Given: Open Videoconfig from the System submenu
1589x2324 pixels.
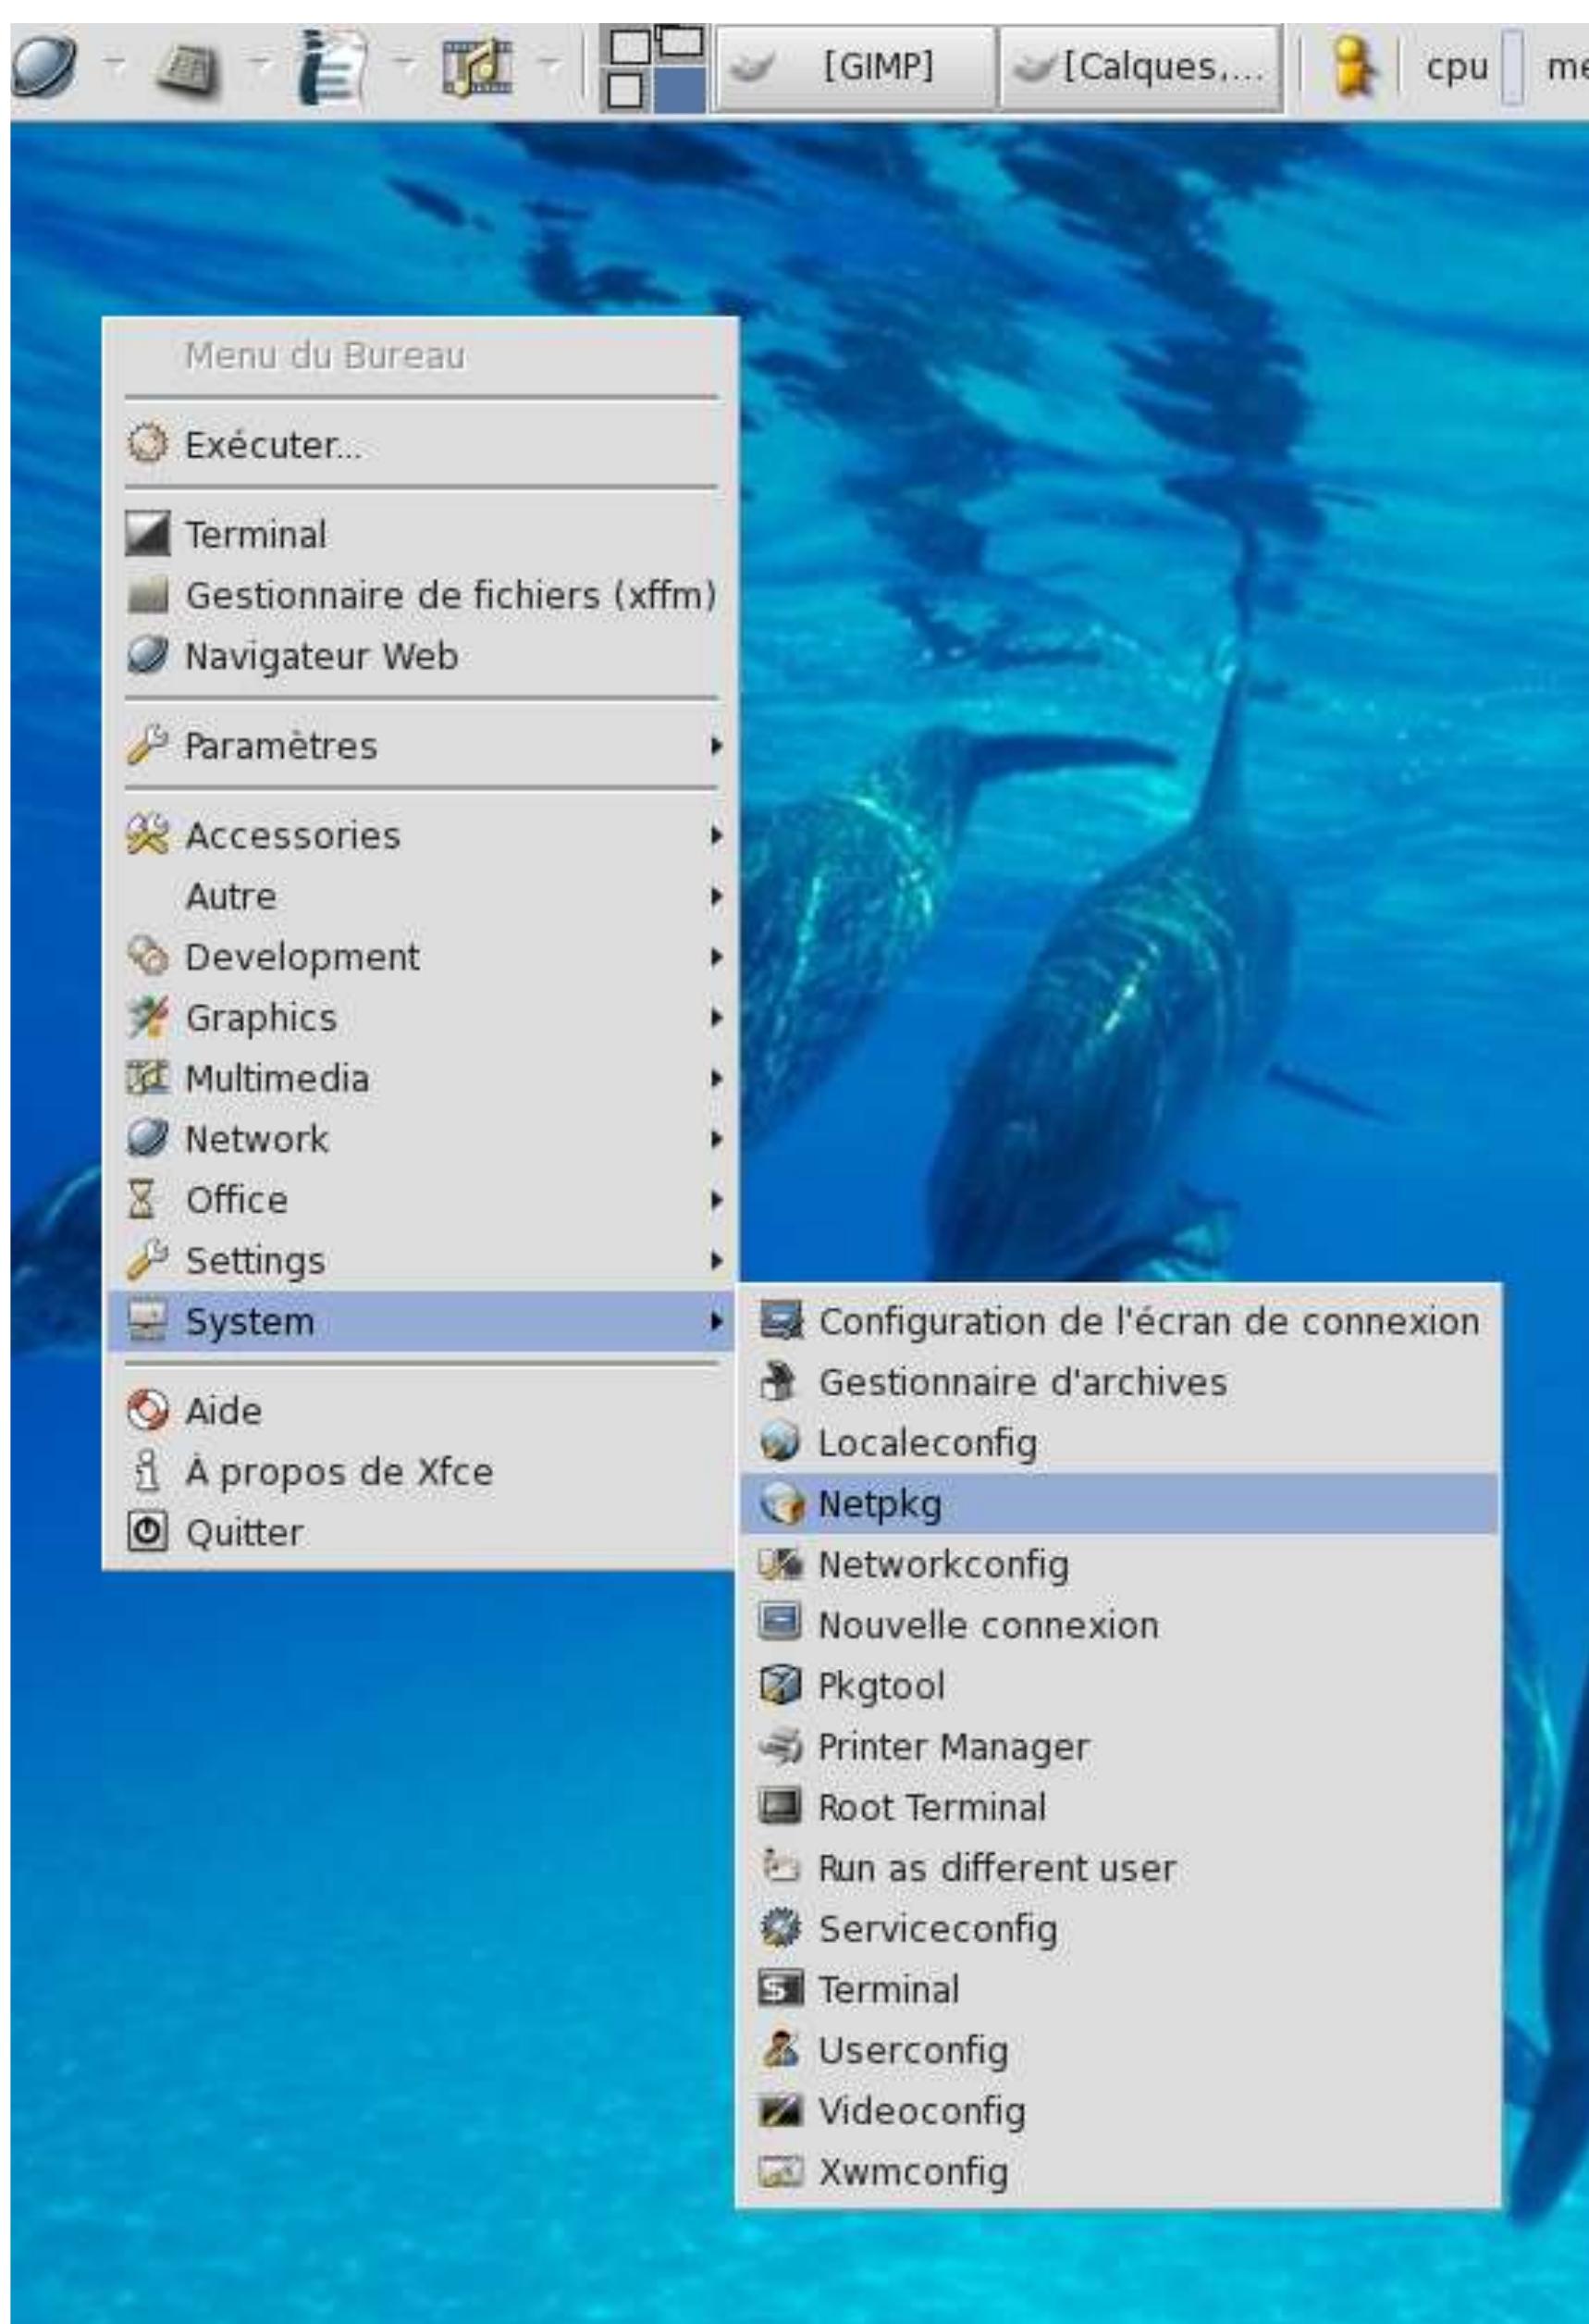Looking at the screenshot, I should click(921, 2111).
